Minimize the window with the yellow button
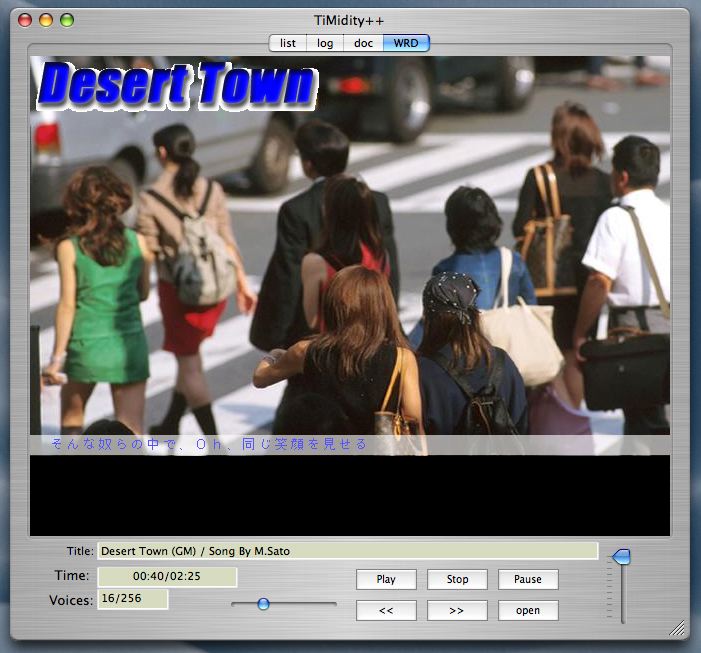This screenshot has width=701, height=653. point(46,20)
